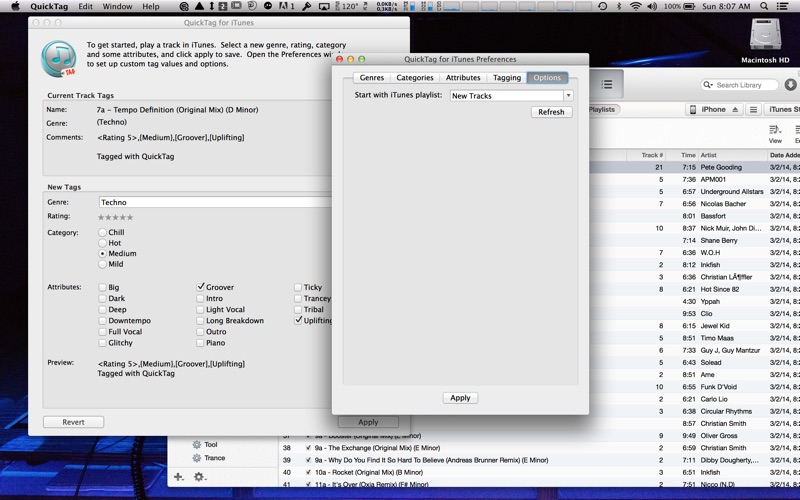Select the Hot category radio button

tap(103, 243)
